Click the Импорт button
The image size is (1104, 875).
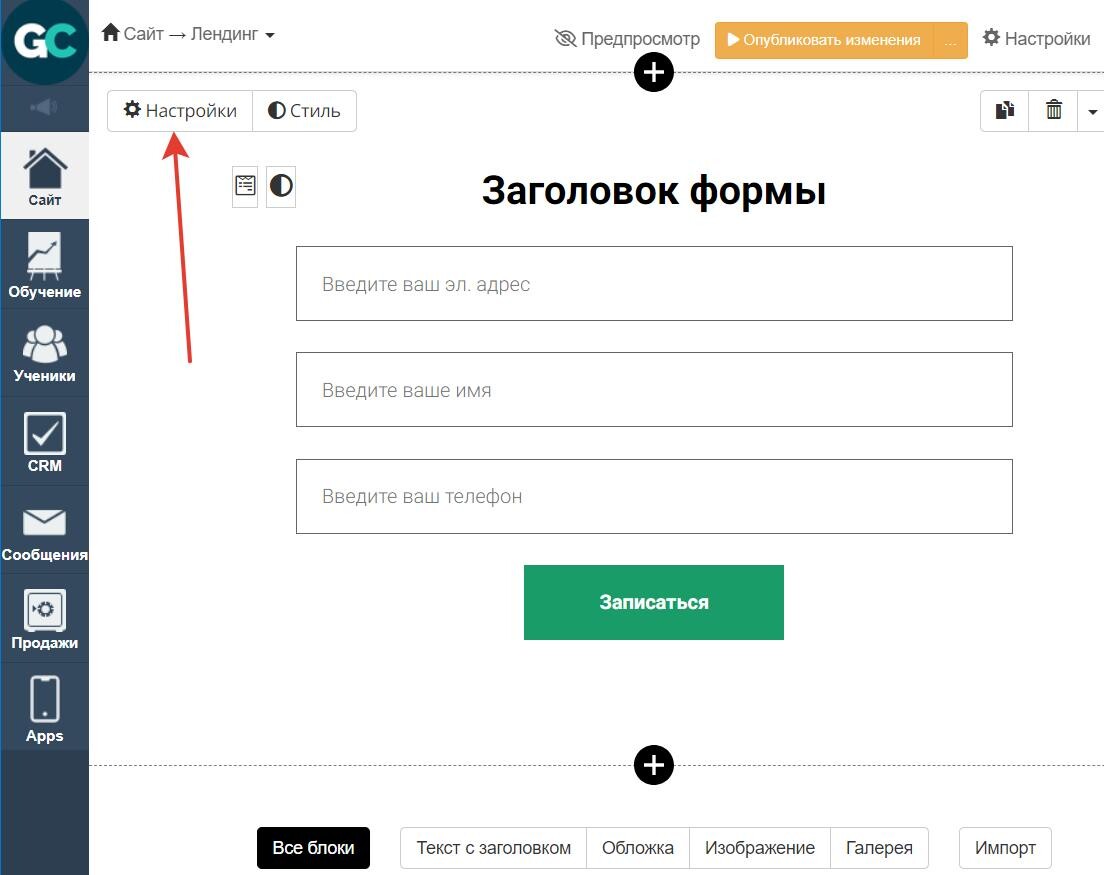coord(1005,848)
